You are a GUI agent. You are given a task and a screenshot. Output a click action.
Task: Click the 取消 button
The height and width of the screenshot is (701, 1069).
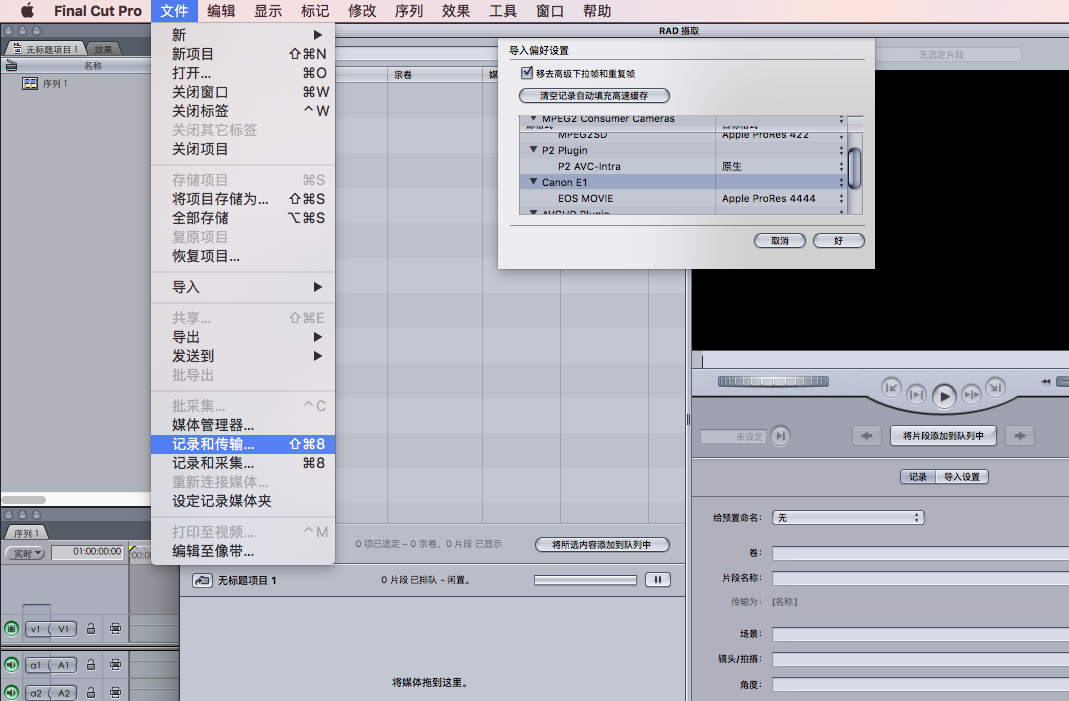(x=780, y=241)
